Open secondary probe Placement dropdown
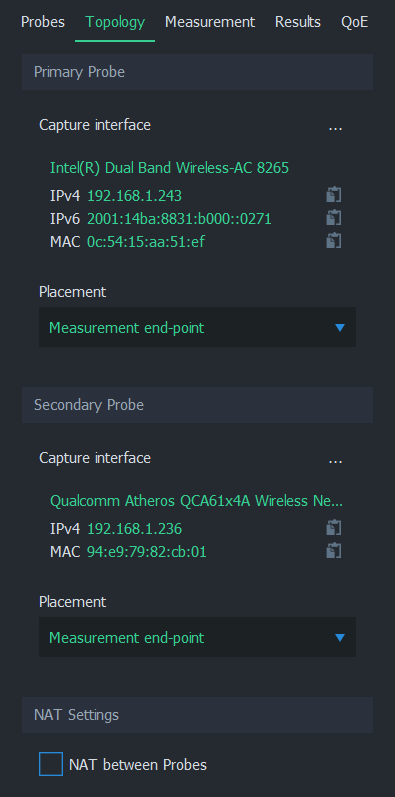Image resolution: width=395 pixels, height=797 pixels. pyautogui.click(x=197, y=637)
